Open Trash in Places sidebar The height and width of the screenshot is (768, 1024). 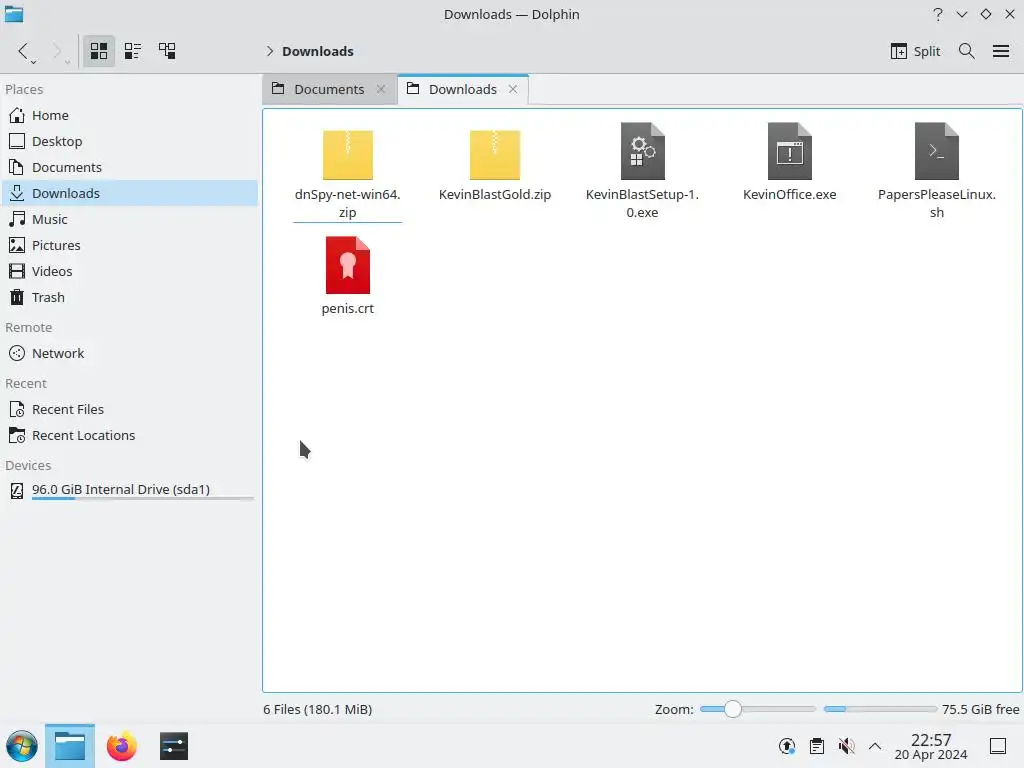click(129, 298)
